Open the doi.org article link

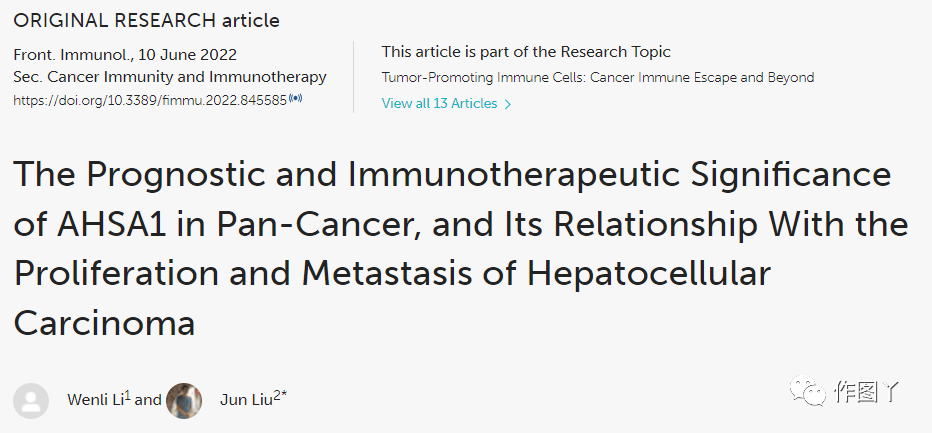pos(150,100)
